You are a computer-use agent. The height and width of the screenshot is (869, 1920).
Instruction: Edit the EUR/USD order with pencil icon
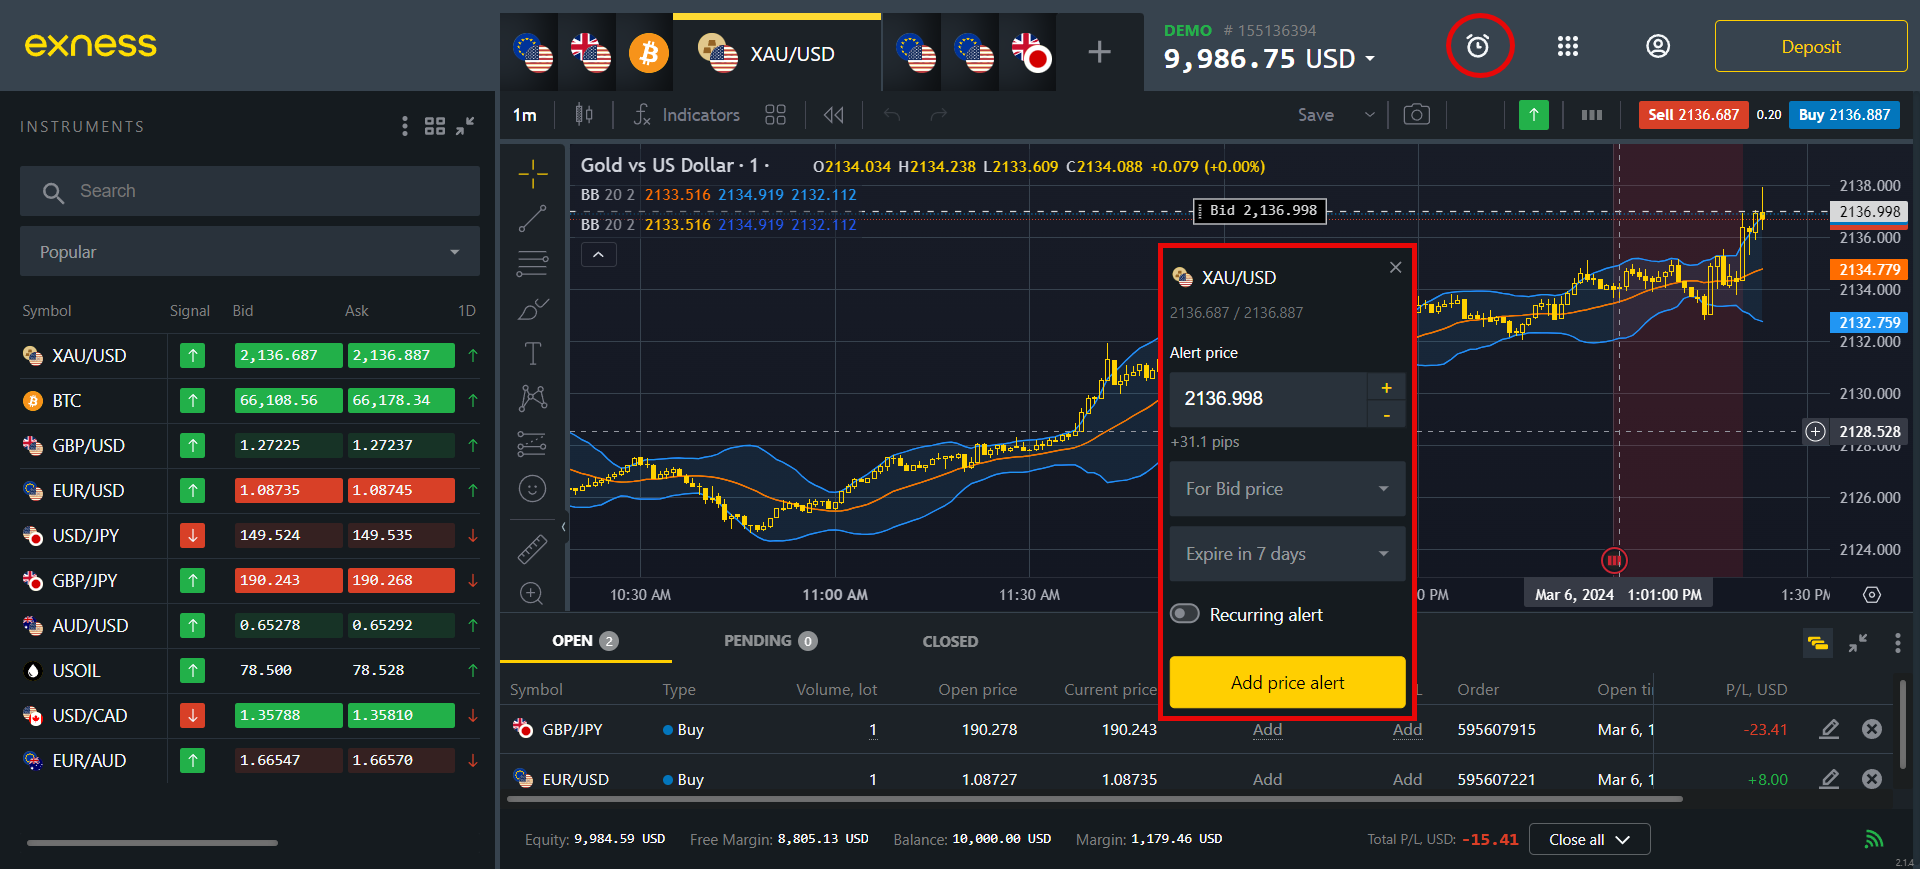(x=1829, y=779)
